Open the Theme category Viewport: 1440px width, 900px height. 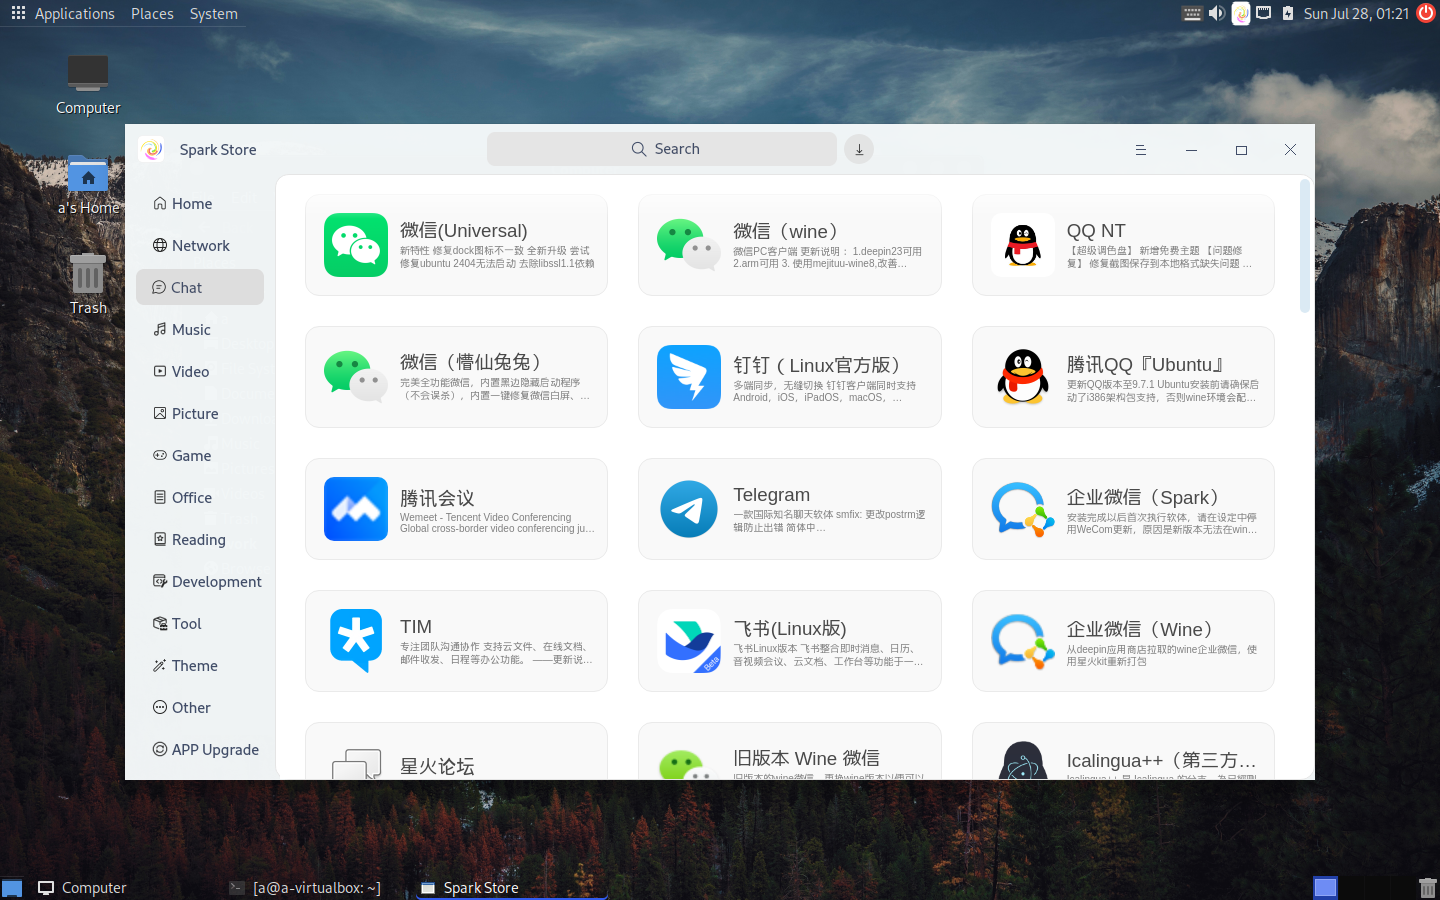(x=200, y=665)
